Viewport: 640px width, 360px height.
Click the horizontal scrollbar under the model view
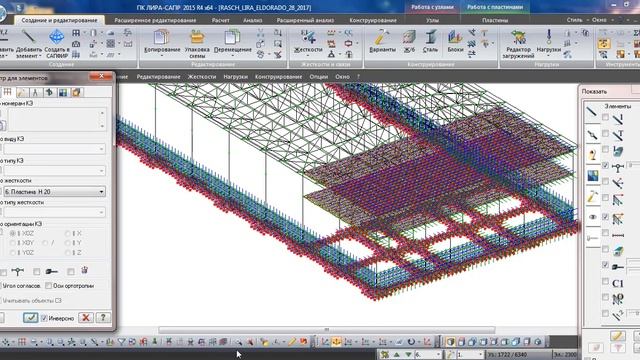327,329
